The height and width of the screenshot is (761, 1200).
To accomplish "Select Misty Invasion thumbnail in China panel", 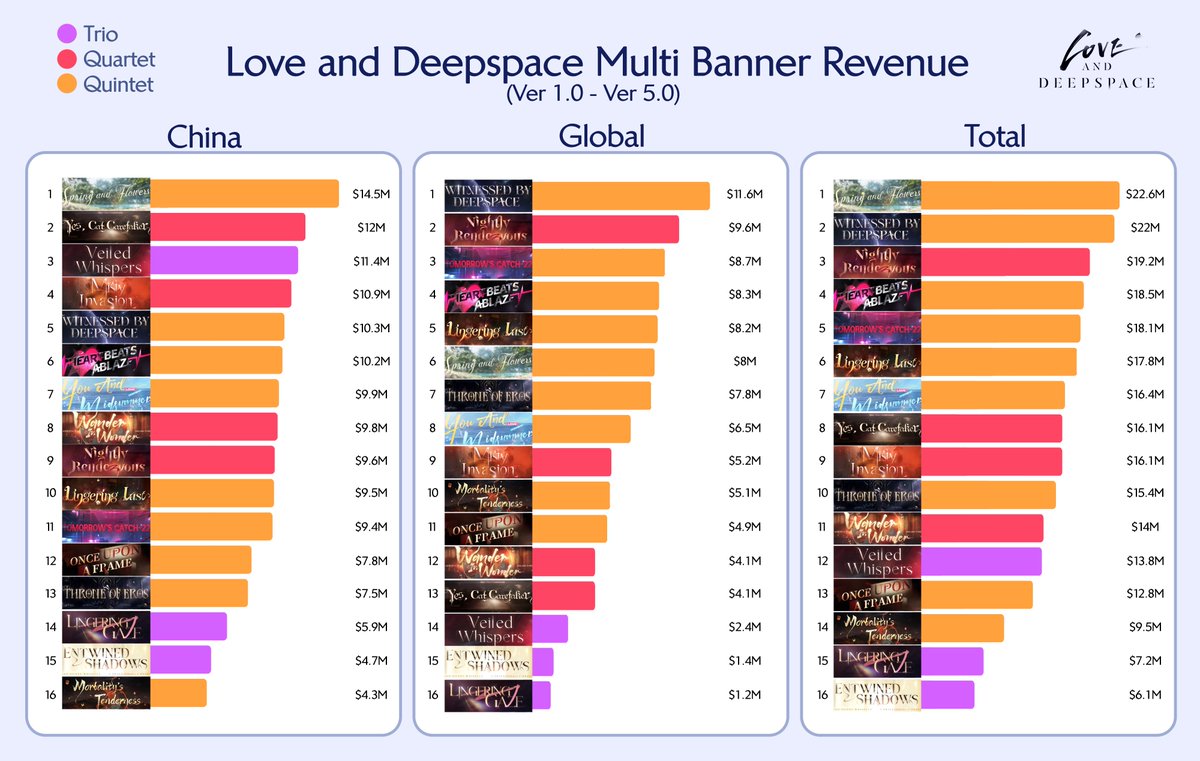I will coord(106,293).
